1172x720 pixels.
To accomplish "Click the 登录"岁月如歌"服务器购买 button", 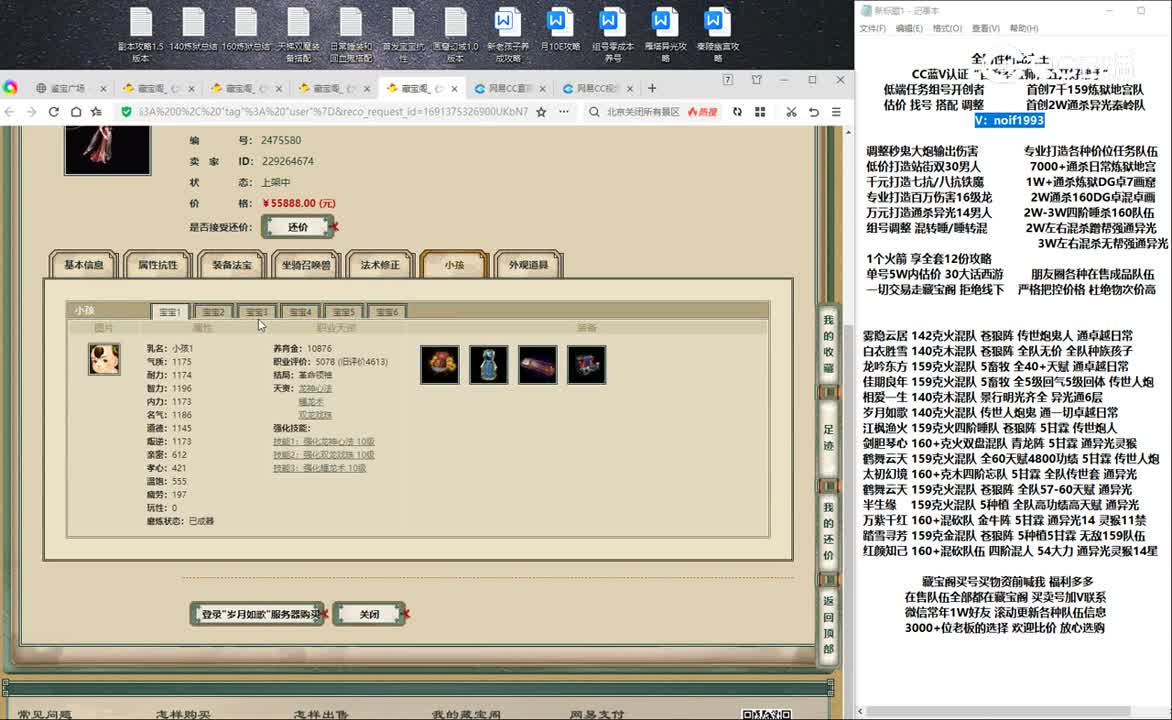I will point(257,614).
